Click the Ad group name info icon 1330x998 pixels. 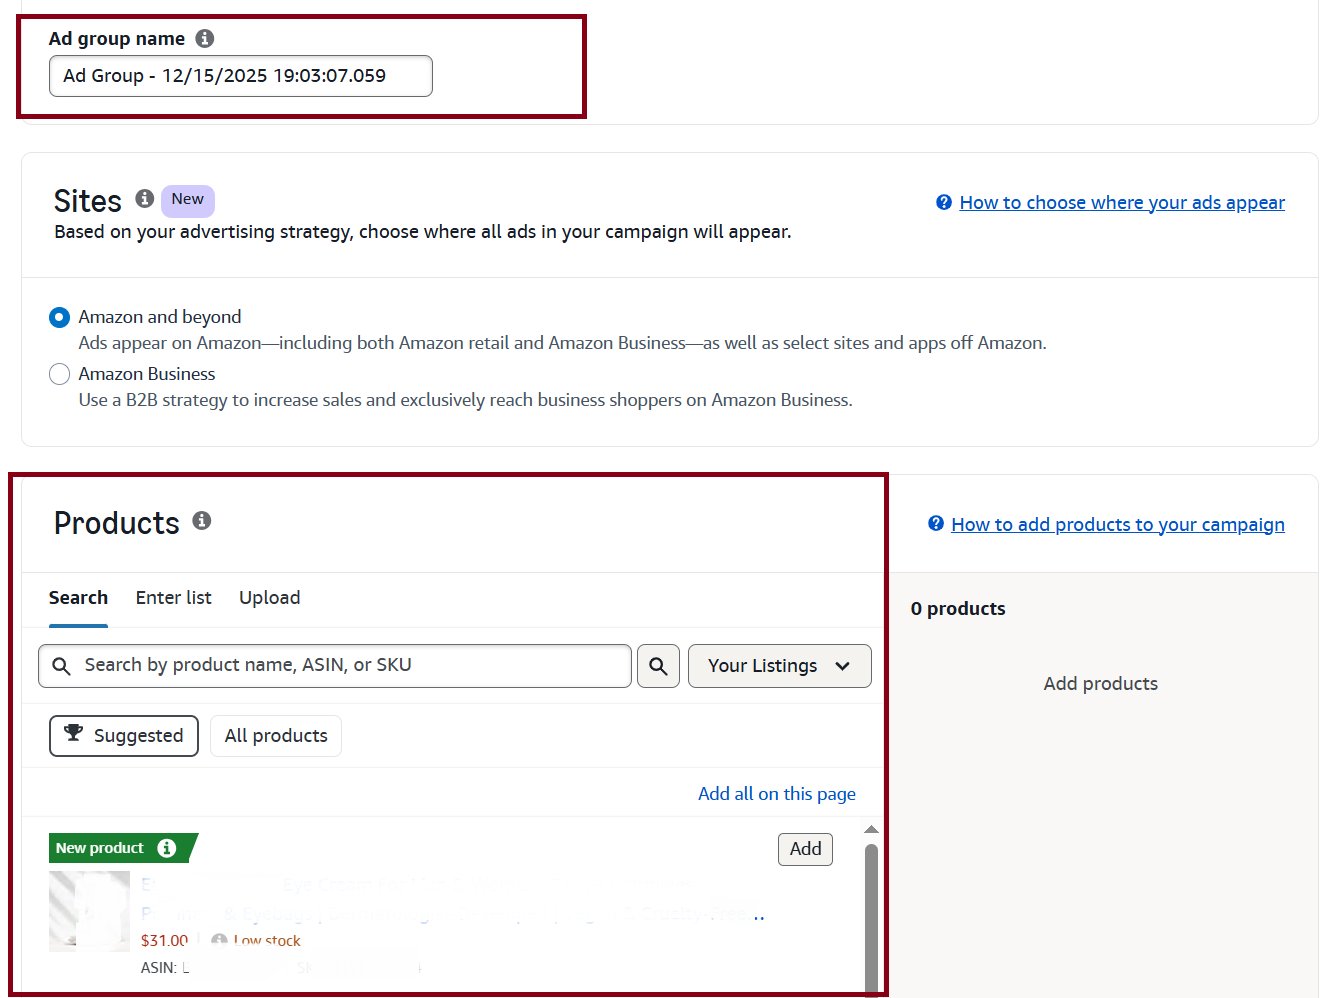(204, 38)
